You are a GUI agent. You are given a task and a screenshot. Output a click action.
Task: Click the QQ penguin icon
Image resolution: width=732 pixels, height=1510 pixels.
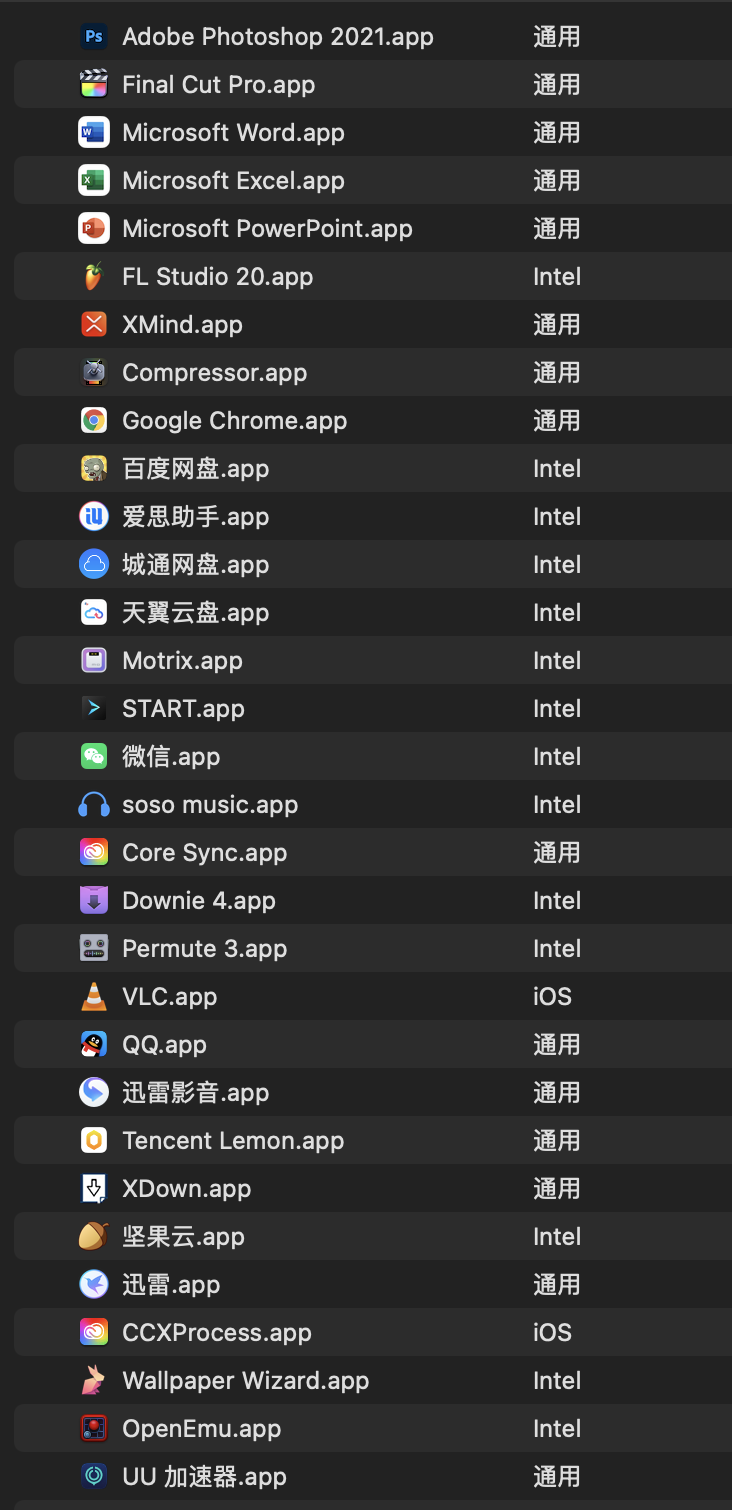pyautogui.click(x=93, y=1045)
